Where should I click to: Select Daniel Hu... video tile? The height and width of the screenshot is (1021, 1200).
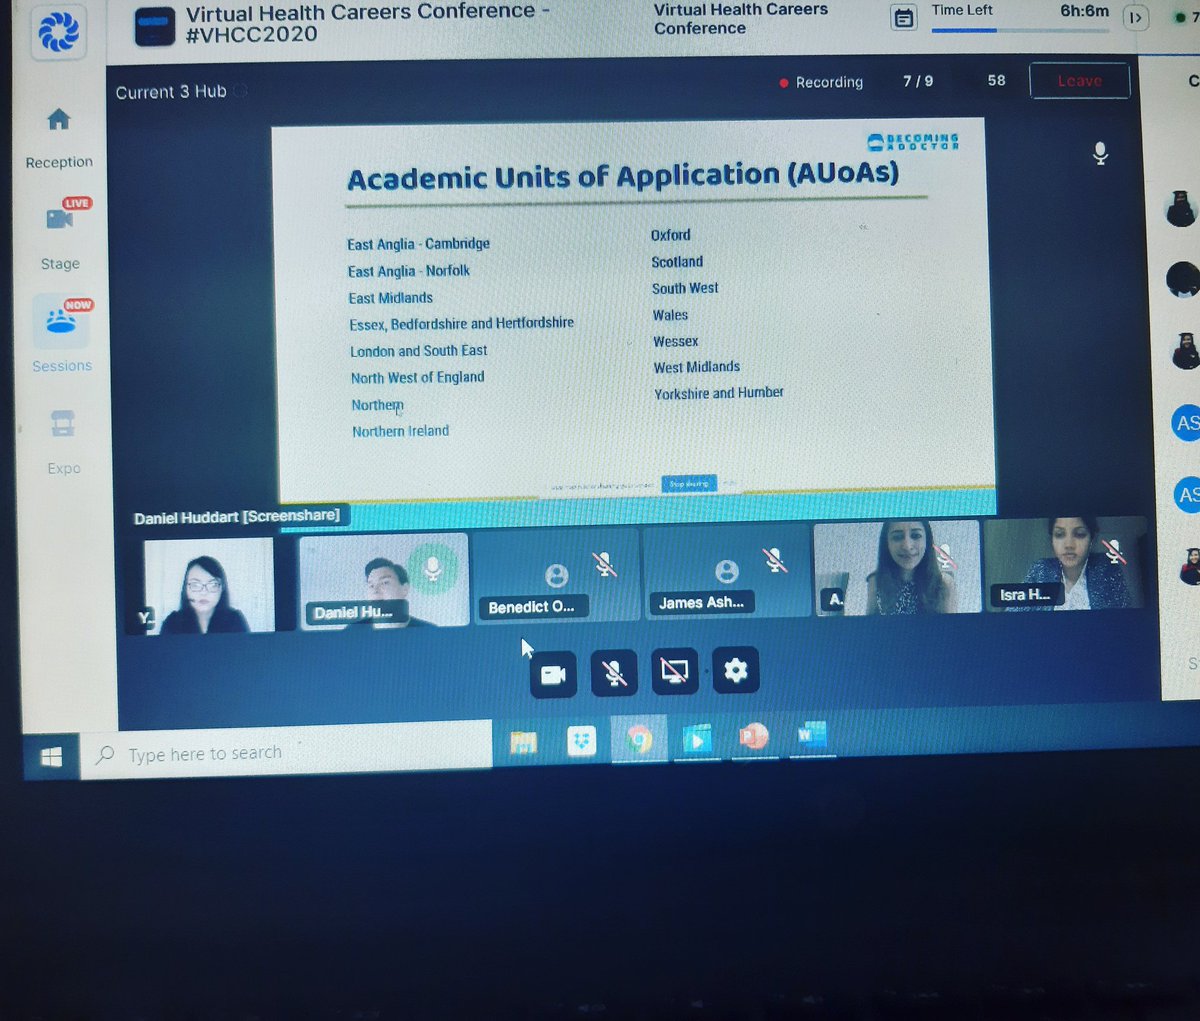click(x=384, y=580)
